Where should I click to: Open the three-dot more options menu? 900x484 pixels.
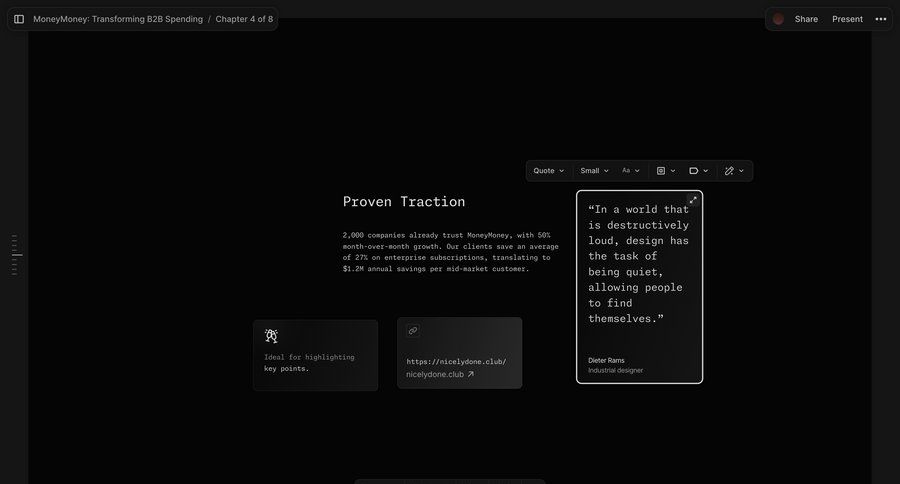click(x=881, y=19)
